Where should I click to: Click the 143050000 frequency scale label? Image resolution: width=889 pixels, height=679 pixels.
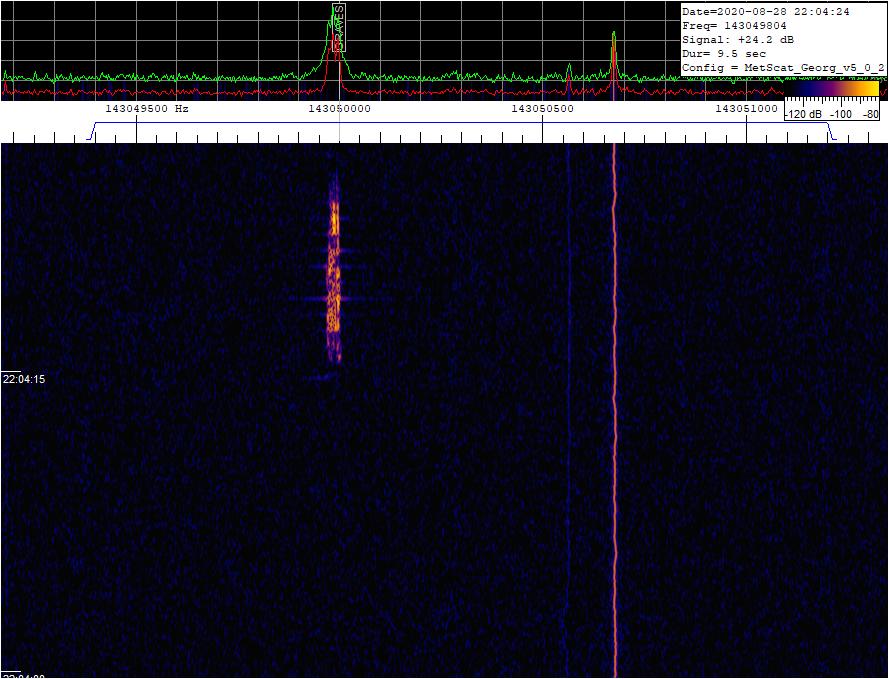point(339,109)
